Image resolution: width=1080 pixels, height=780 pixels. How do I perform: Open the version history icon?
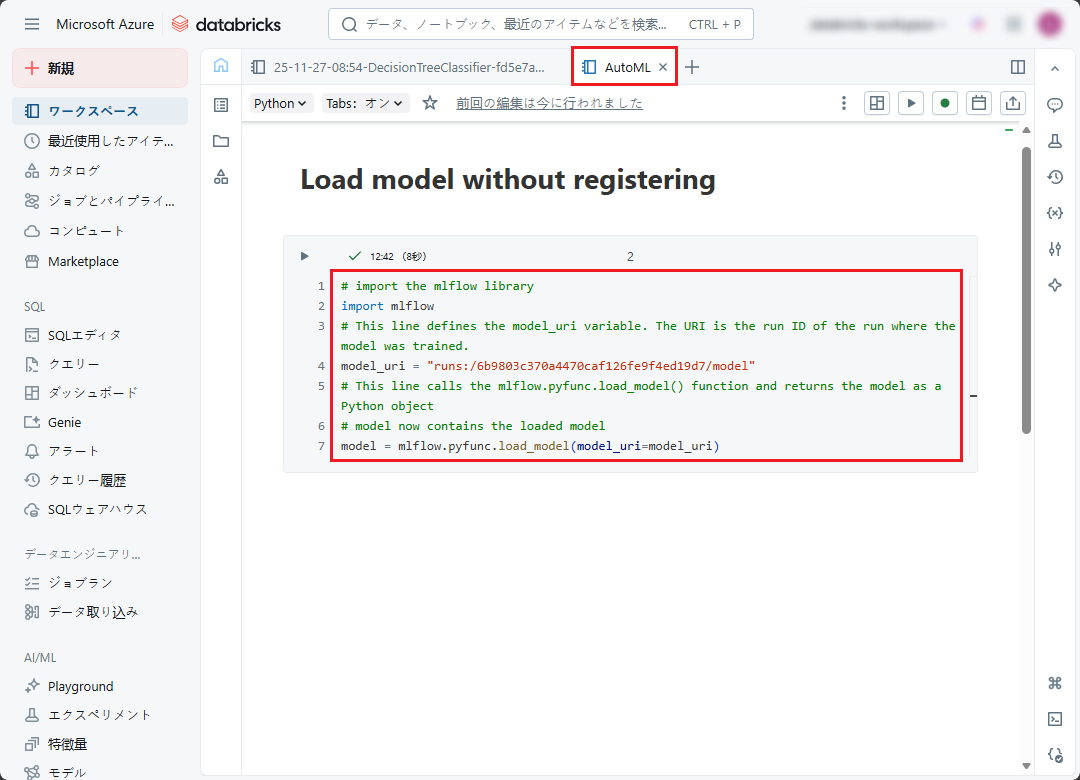pyautogui.click(x=1054, y=177)
